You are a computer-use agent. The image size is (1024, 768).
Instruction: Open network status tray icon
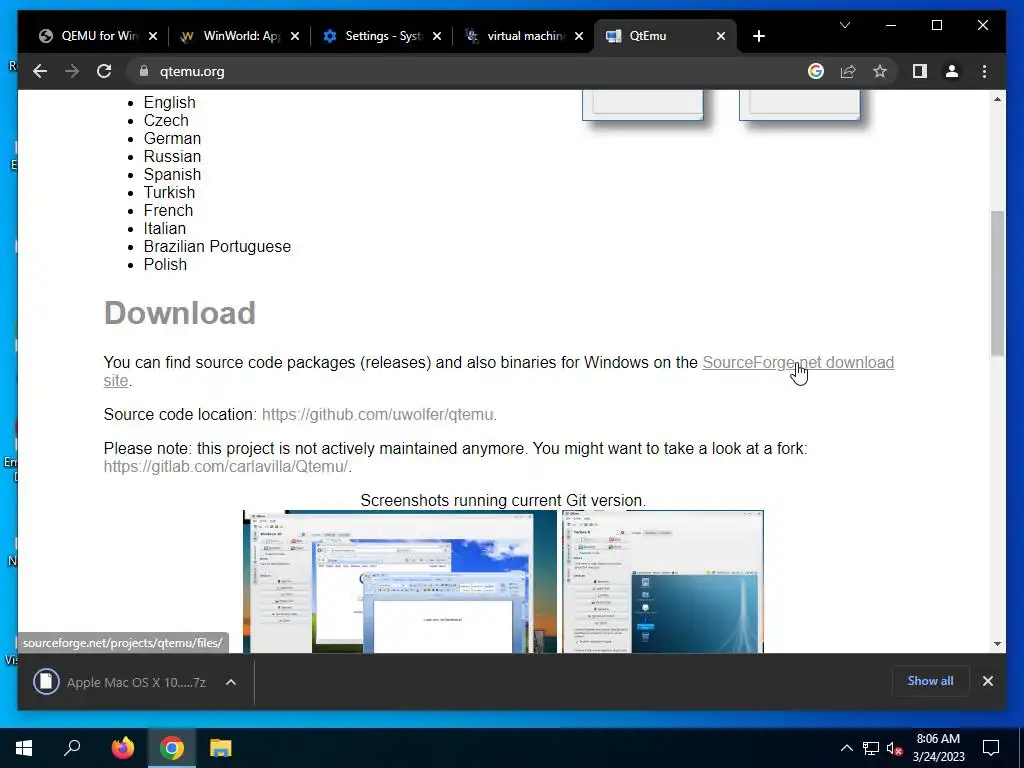point(871,748)
